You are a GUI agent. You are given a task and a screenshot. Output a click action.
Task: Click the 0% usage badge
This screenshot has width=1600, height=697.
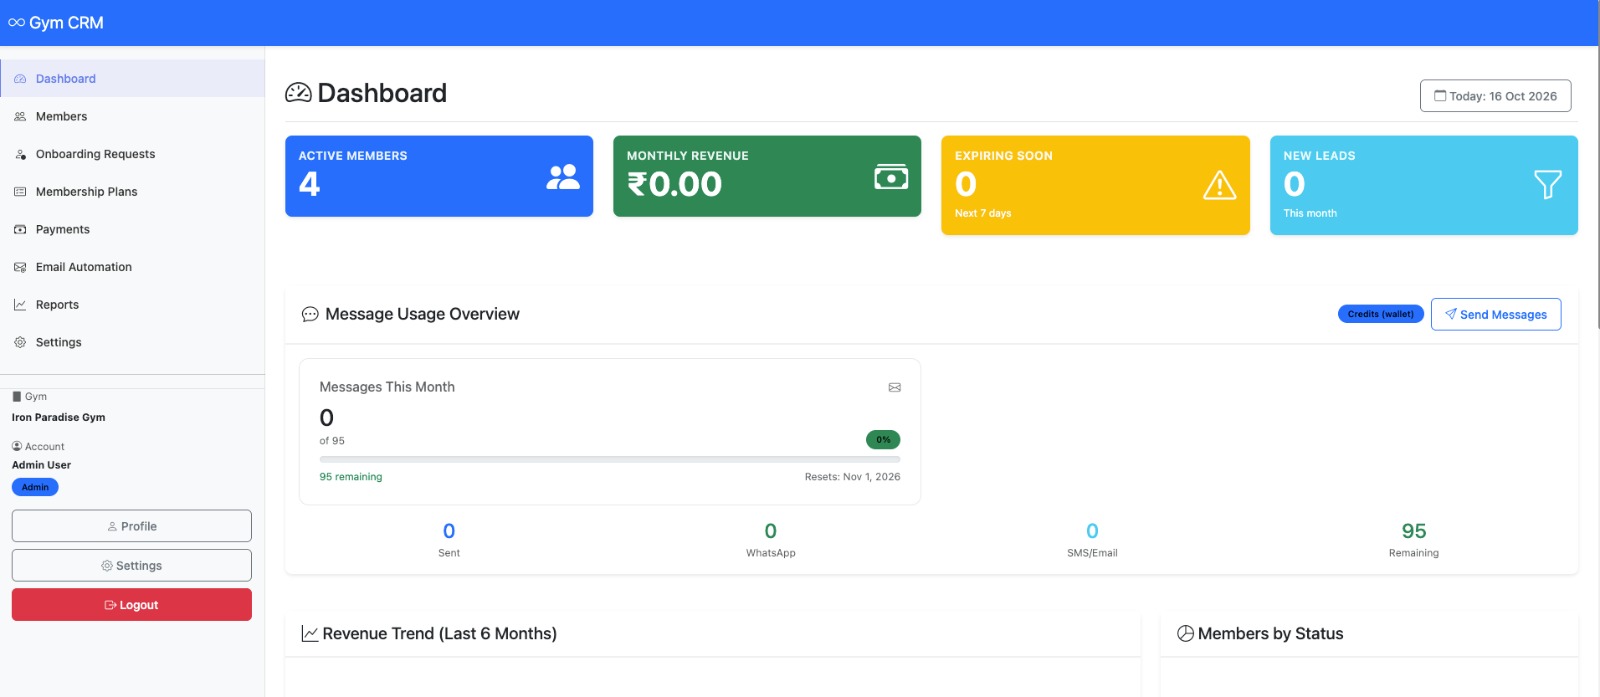(x=883, y=440)
